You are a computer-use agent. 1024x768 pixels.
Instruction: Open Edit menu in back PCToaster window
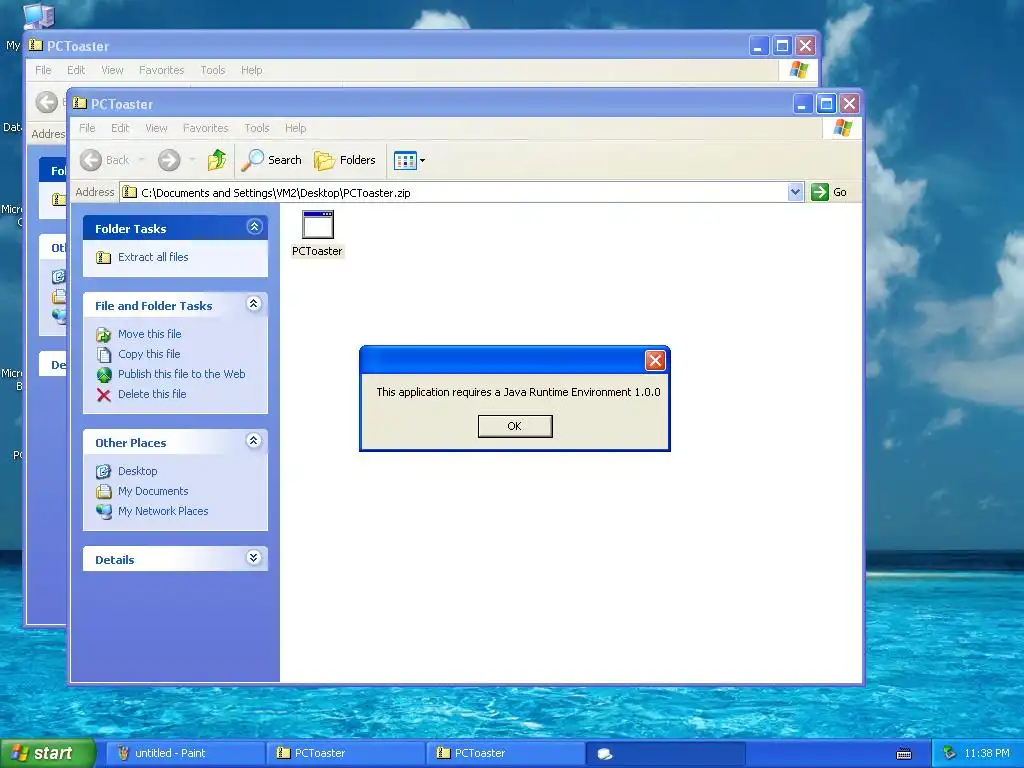coord(76,70)
